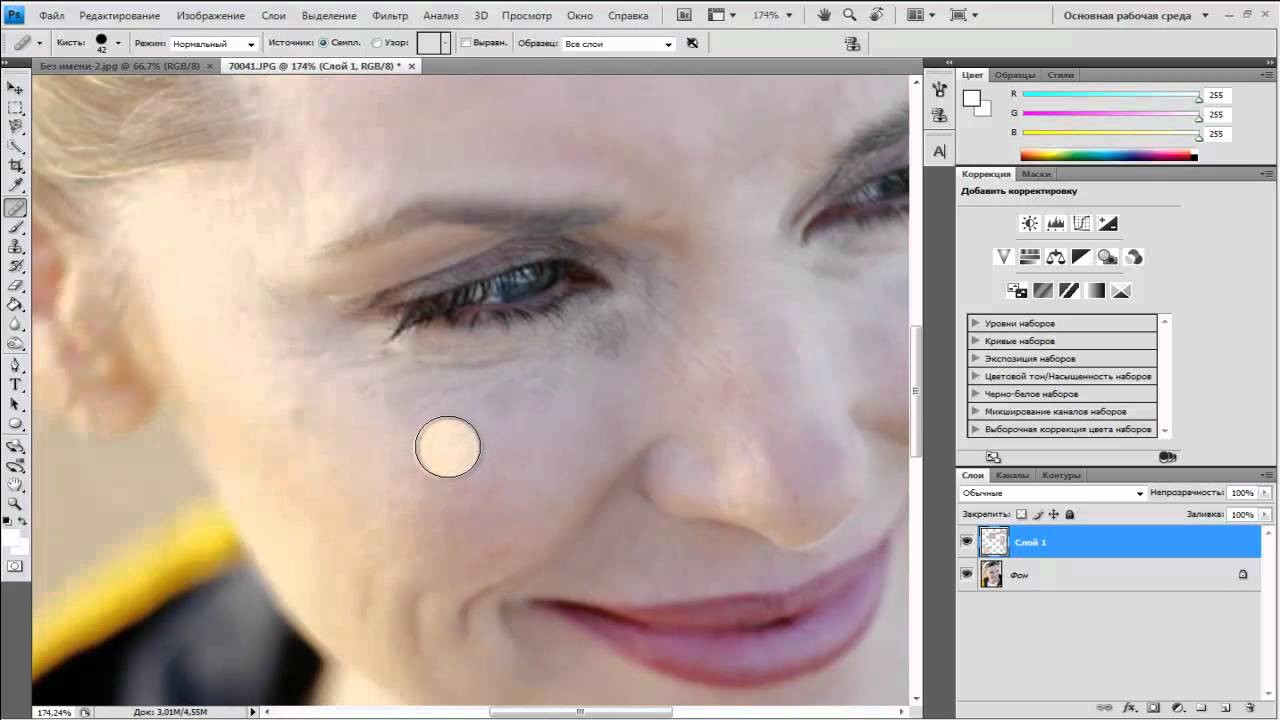1280x720 pixels.
Task: Add a Curves adjustment layer
Action: tap(1081, 224)
